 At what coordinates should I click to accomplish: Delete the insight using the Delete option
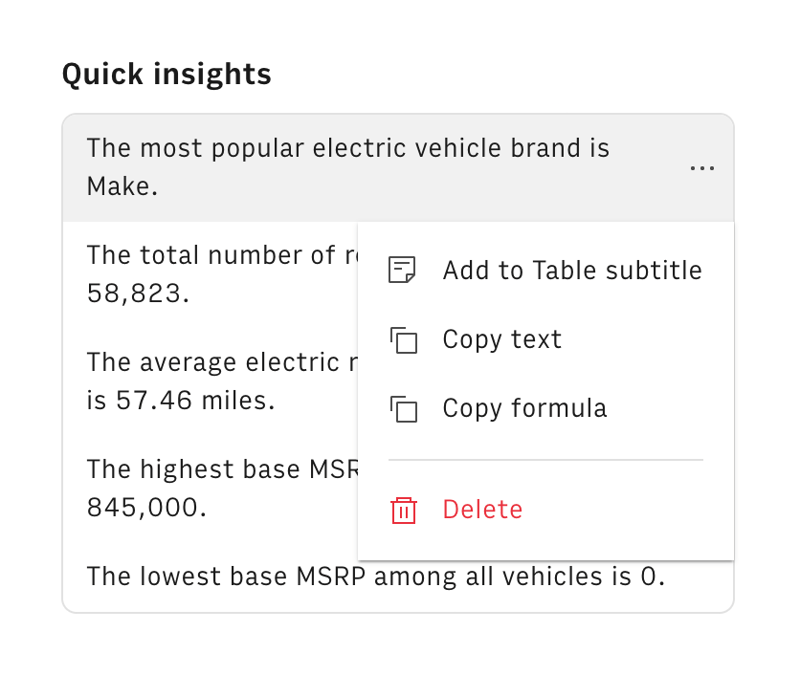(x=482, y=510)
